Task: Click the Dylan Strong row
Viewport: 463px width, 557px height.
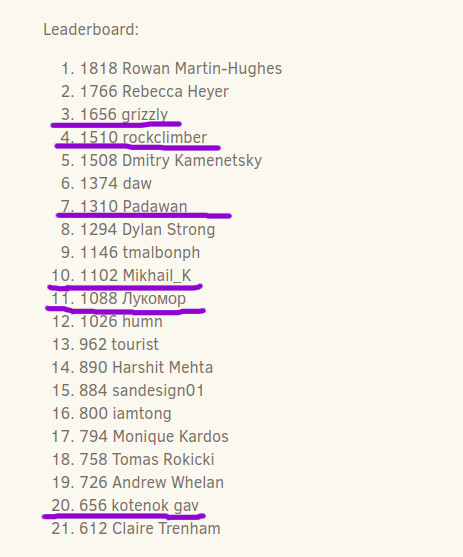Action: coord(138,229)
